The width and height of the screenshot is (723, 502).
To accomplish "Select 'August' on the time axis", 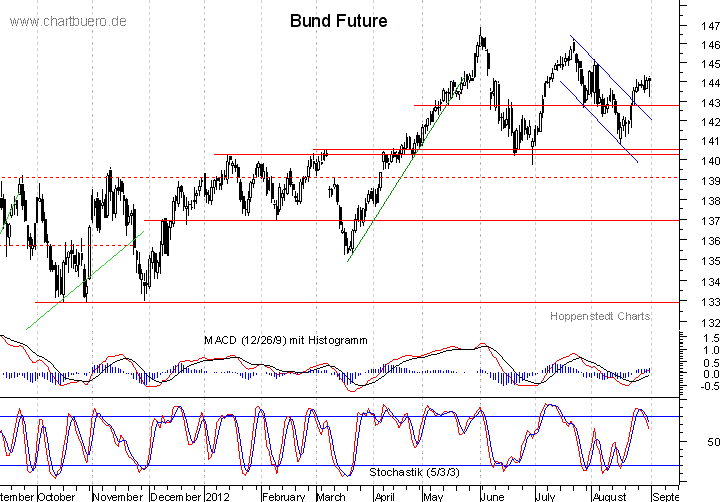I will [x=610, y=496].
